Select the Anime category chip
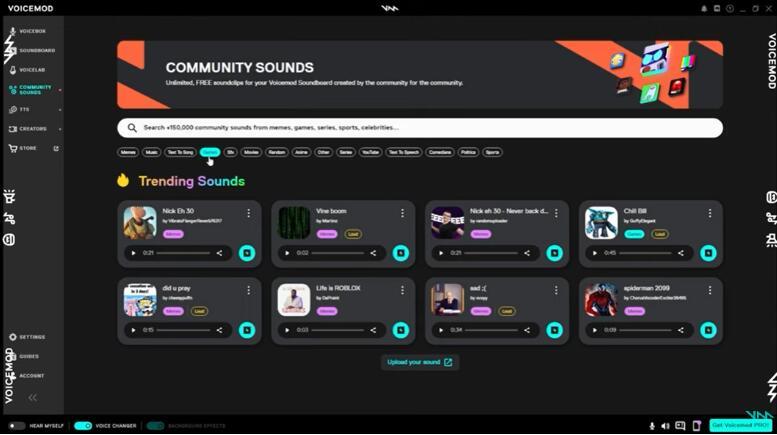 [x=301, y=152]
